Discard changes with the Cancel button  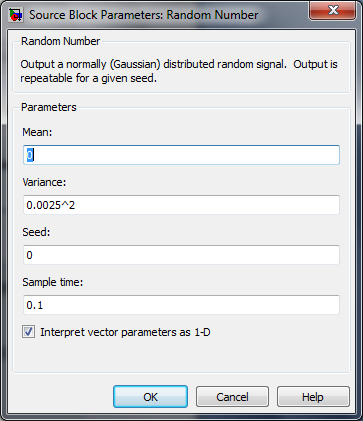[232, 397]
